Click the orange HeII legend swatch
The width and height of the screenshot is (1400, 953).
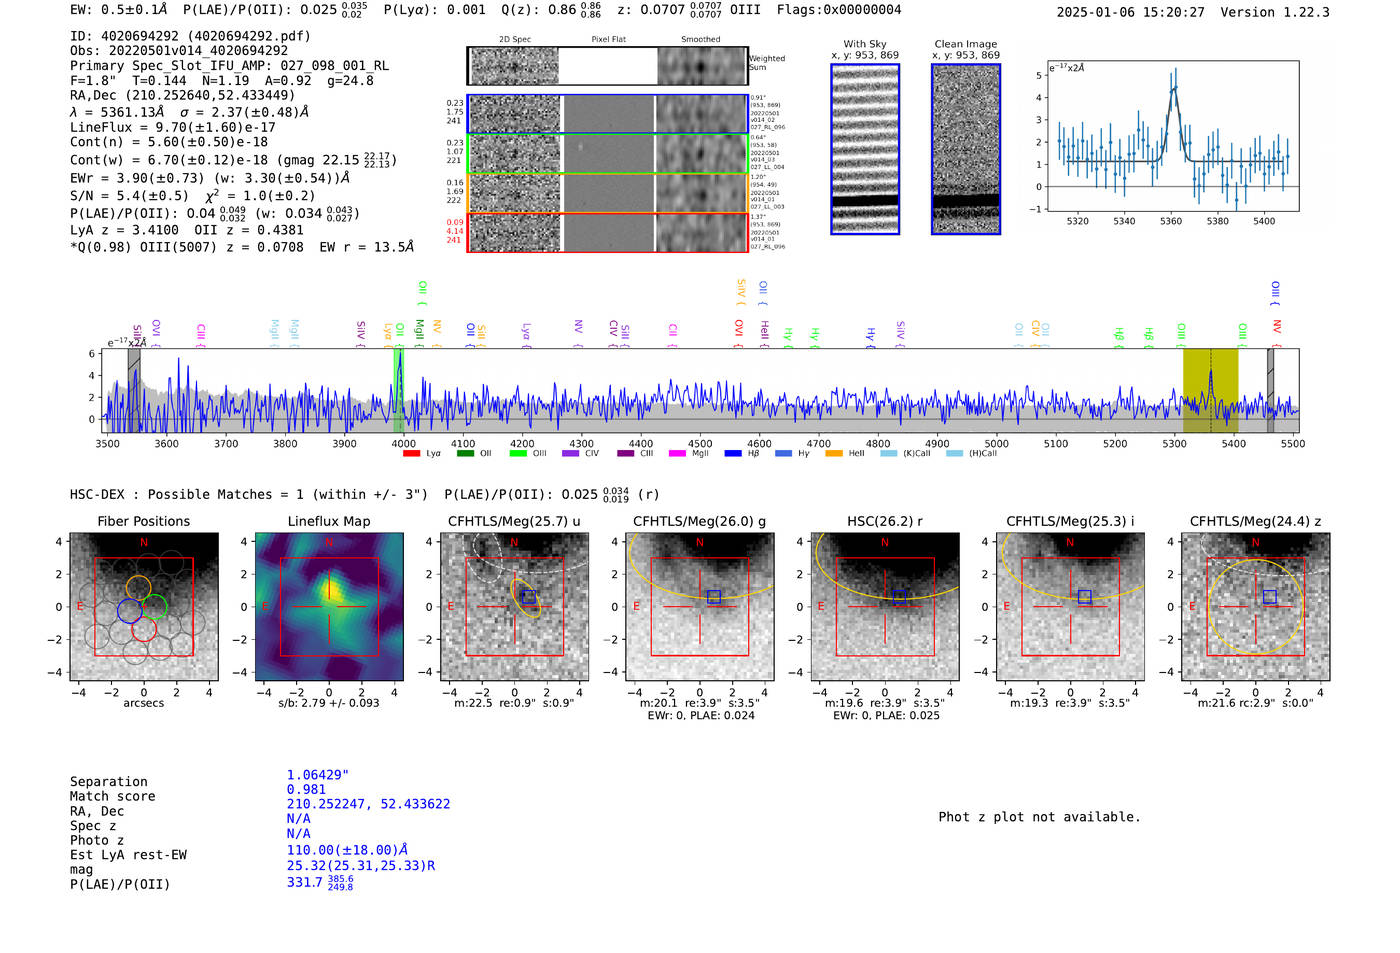click(x=834, y=453)
